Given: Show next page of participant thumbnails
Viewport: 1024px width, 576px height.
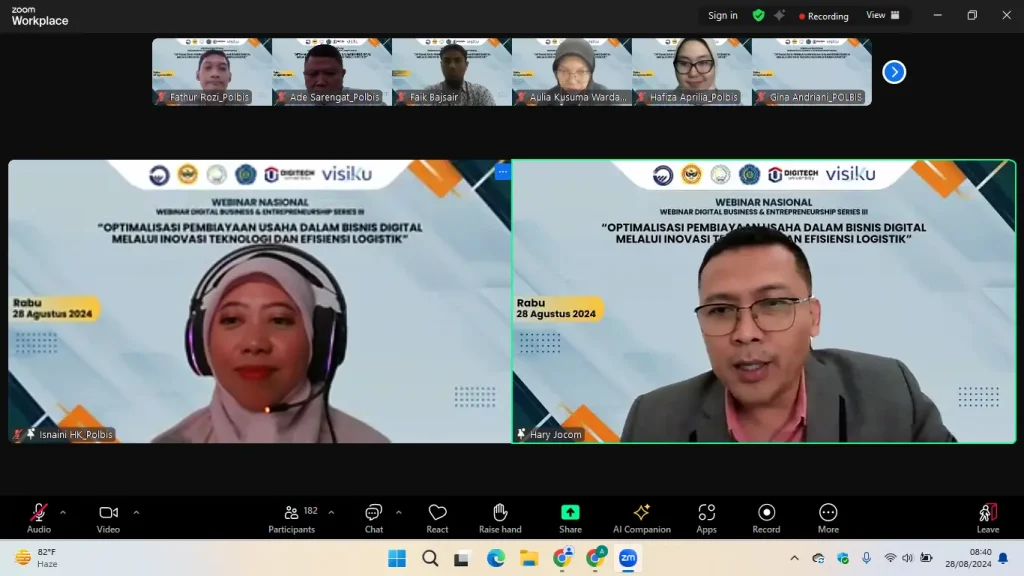Looking at the screenshot, I should pyautogui.click(x=894, y=72).
